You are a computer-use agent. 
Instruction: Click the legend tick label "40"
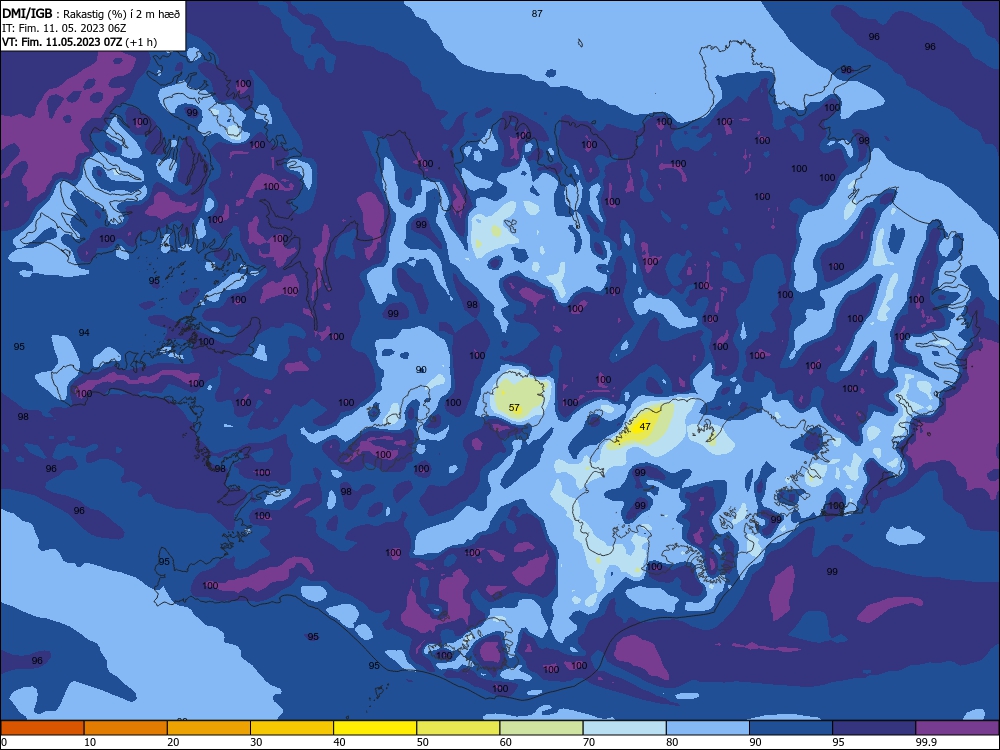tap(339, 742)
